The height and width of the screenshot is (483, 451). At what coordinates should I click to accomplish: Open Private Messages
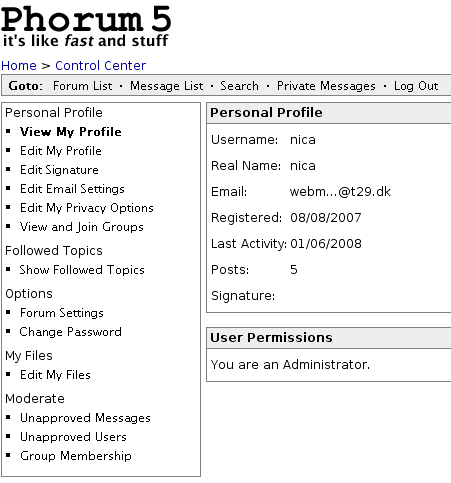(326, 86)
